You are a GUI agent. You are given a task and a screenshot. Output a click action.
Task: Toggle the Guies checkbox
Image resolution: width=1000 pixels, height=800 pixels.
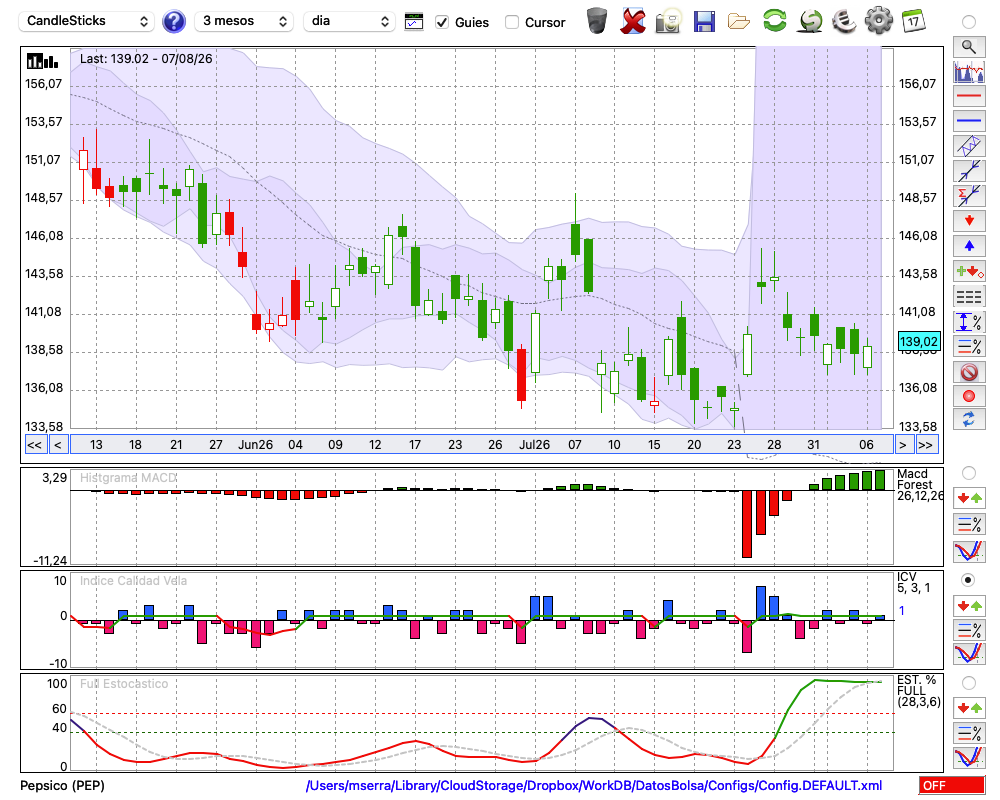[x=442, y=22]
